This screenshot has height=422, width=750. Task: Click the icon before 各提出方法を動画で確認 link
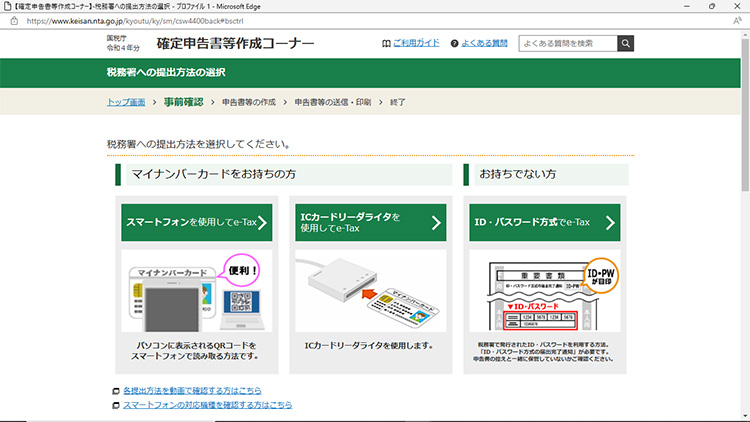point(116,390)
